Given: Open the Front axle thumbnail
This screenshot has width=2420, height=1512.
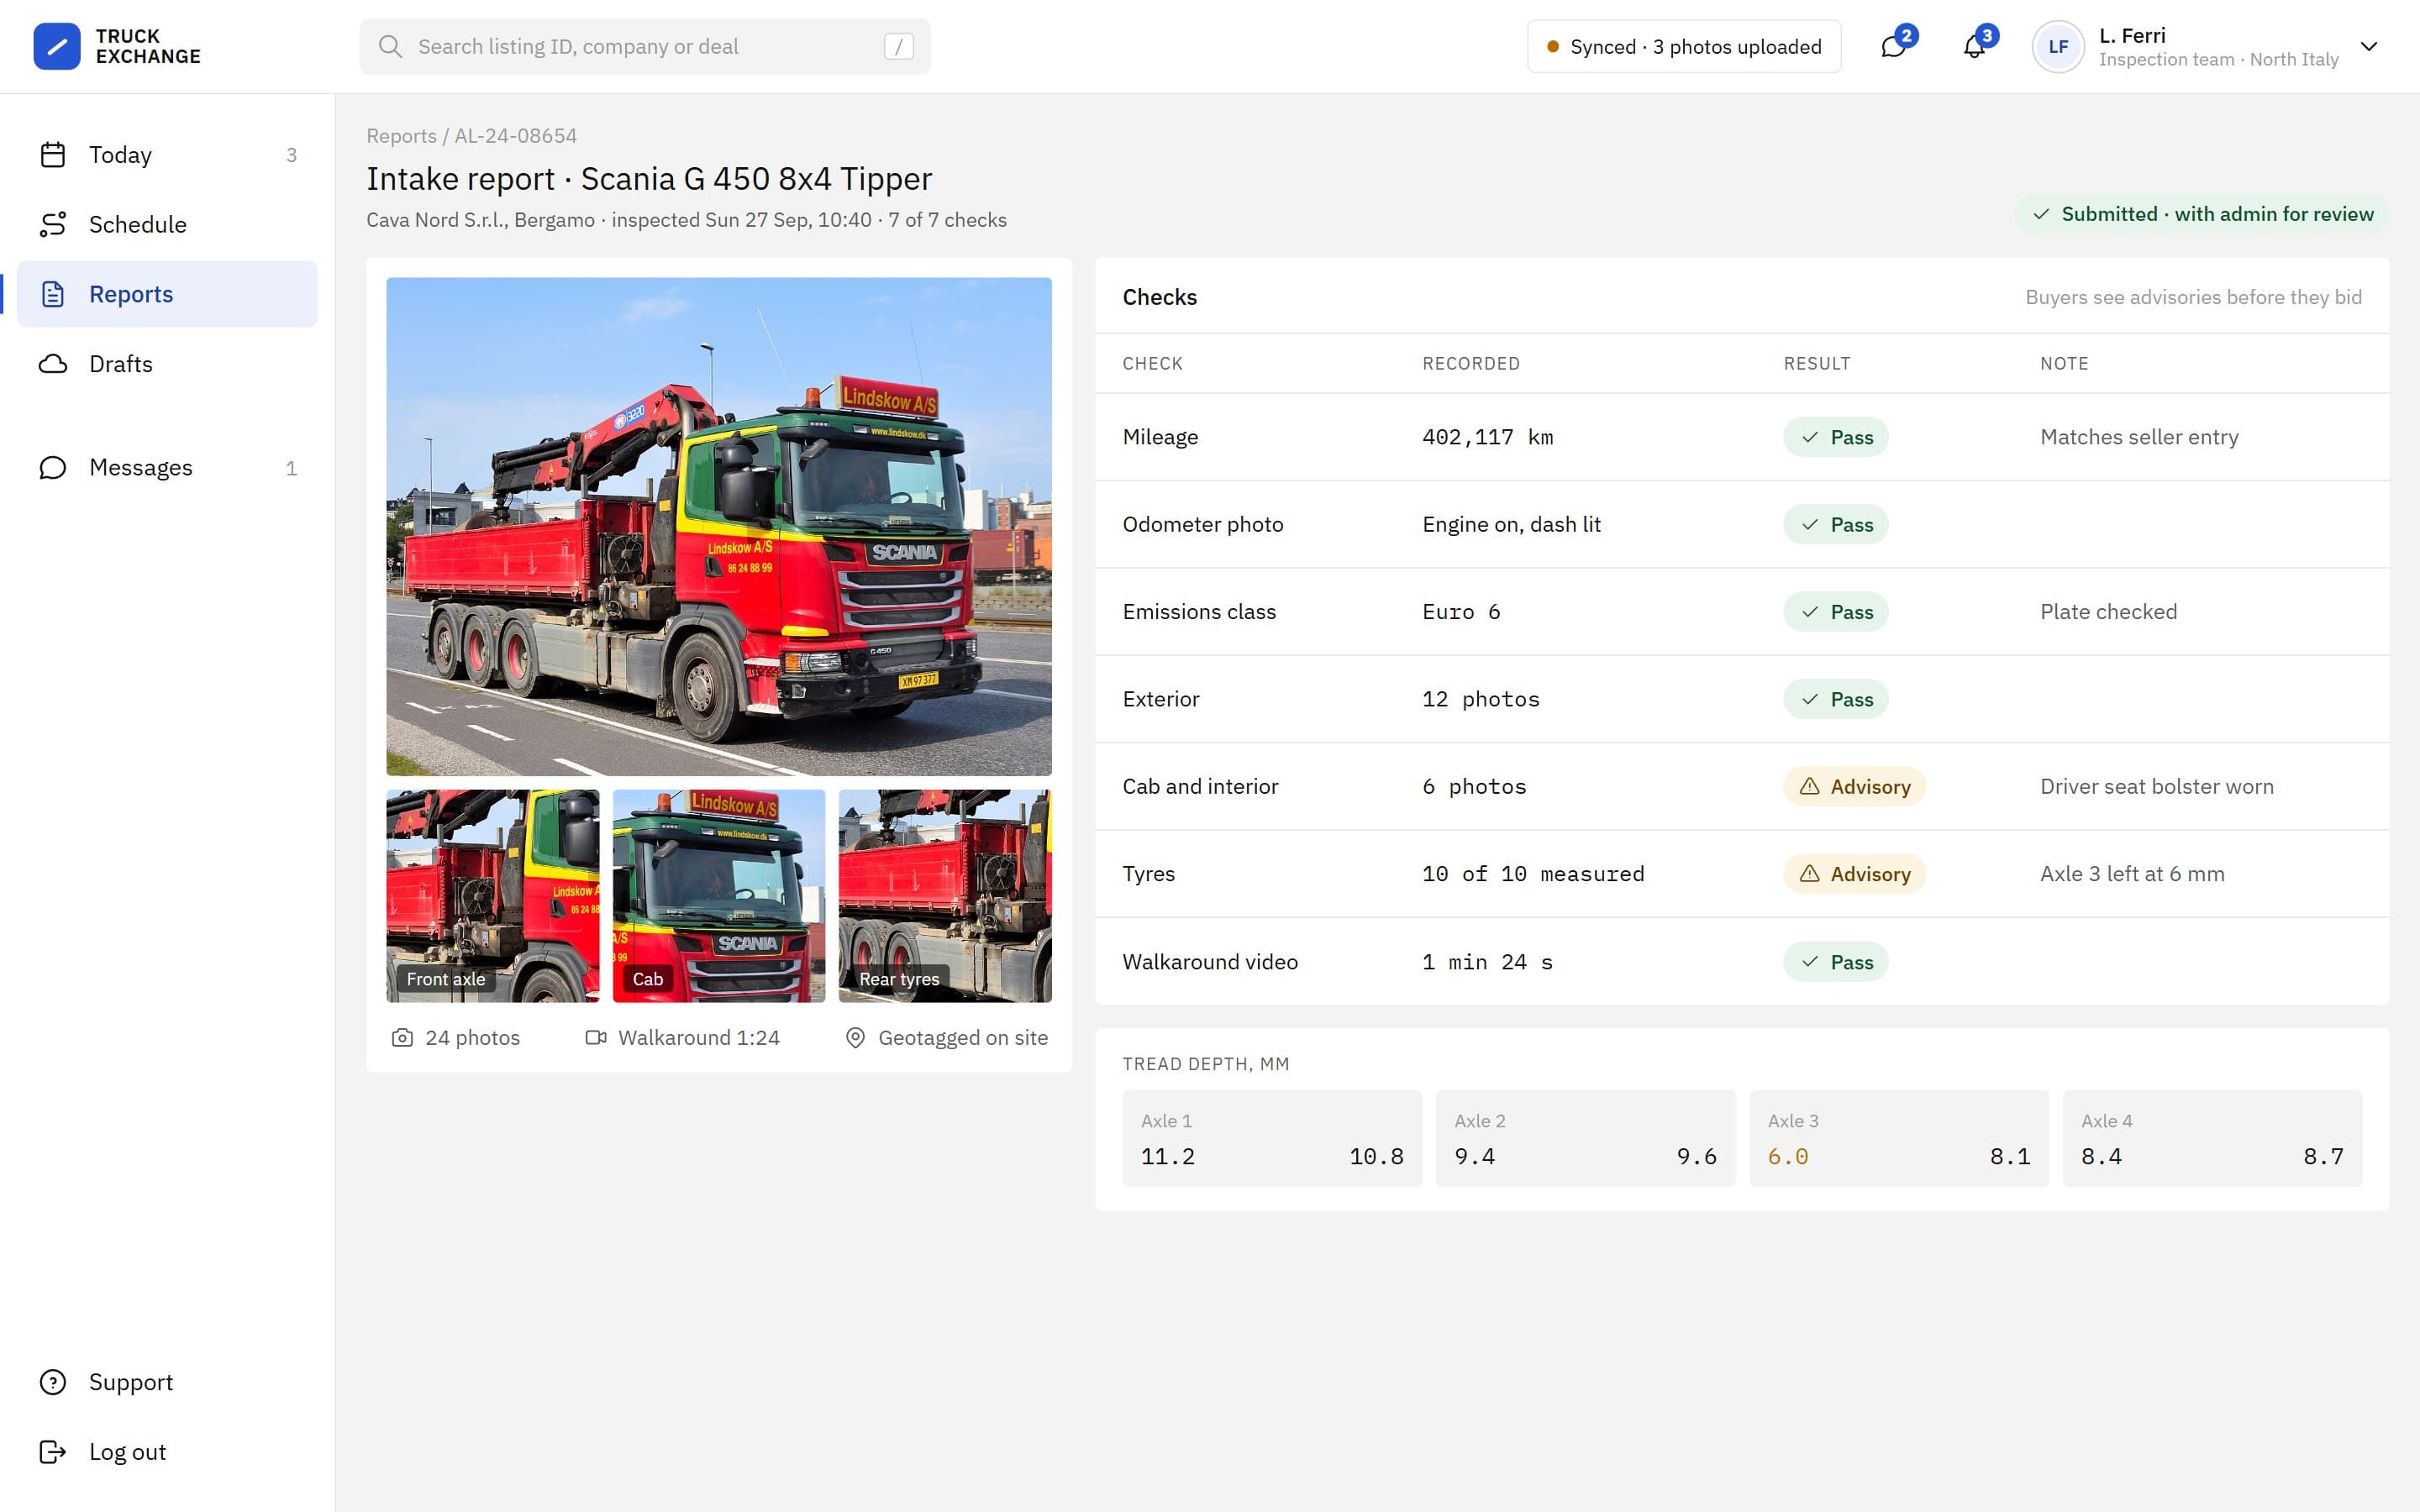Looking at the screenshot, I should tap(493, 896).
